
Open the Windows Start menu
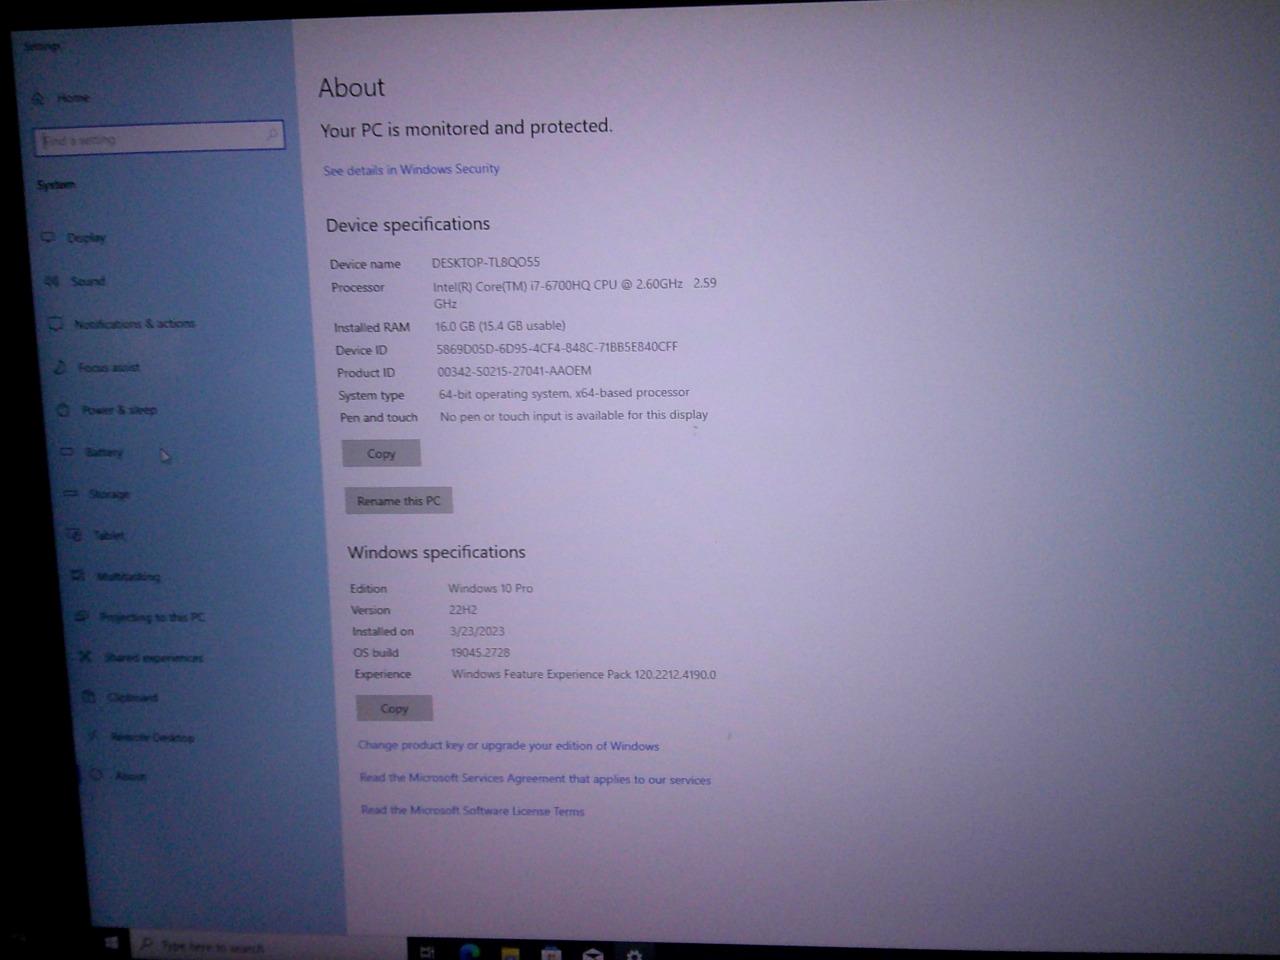click(x=111, y=943)
